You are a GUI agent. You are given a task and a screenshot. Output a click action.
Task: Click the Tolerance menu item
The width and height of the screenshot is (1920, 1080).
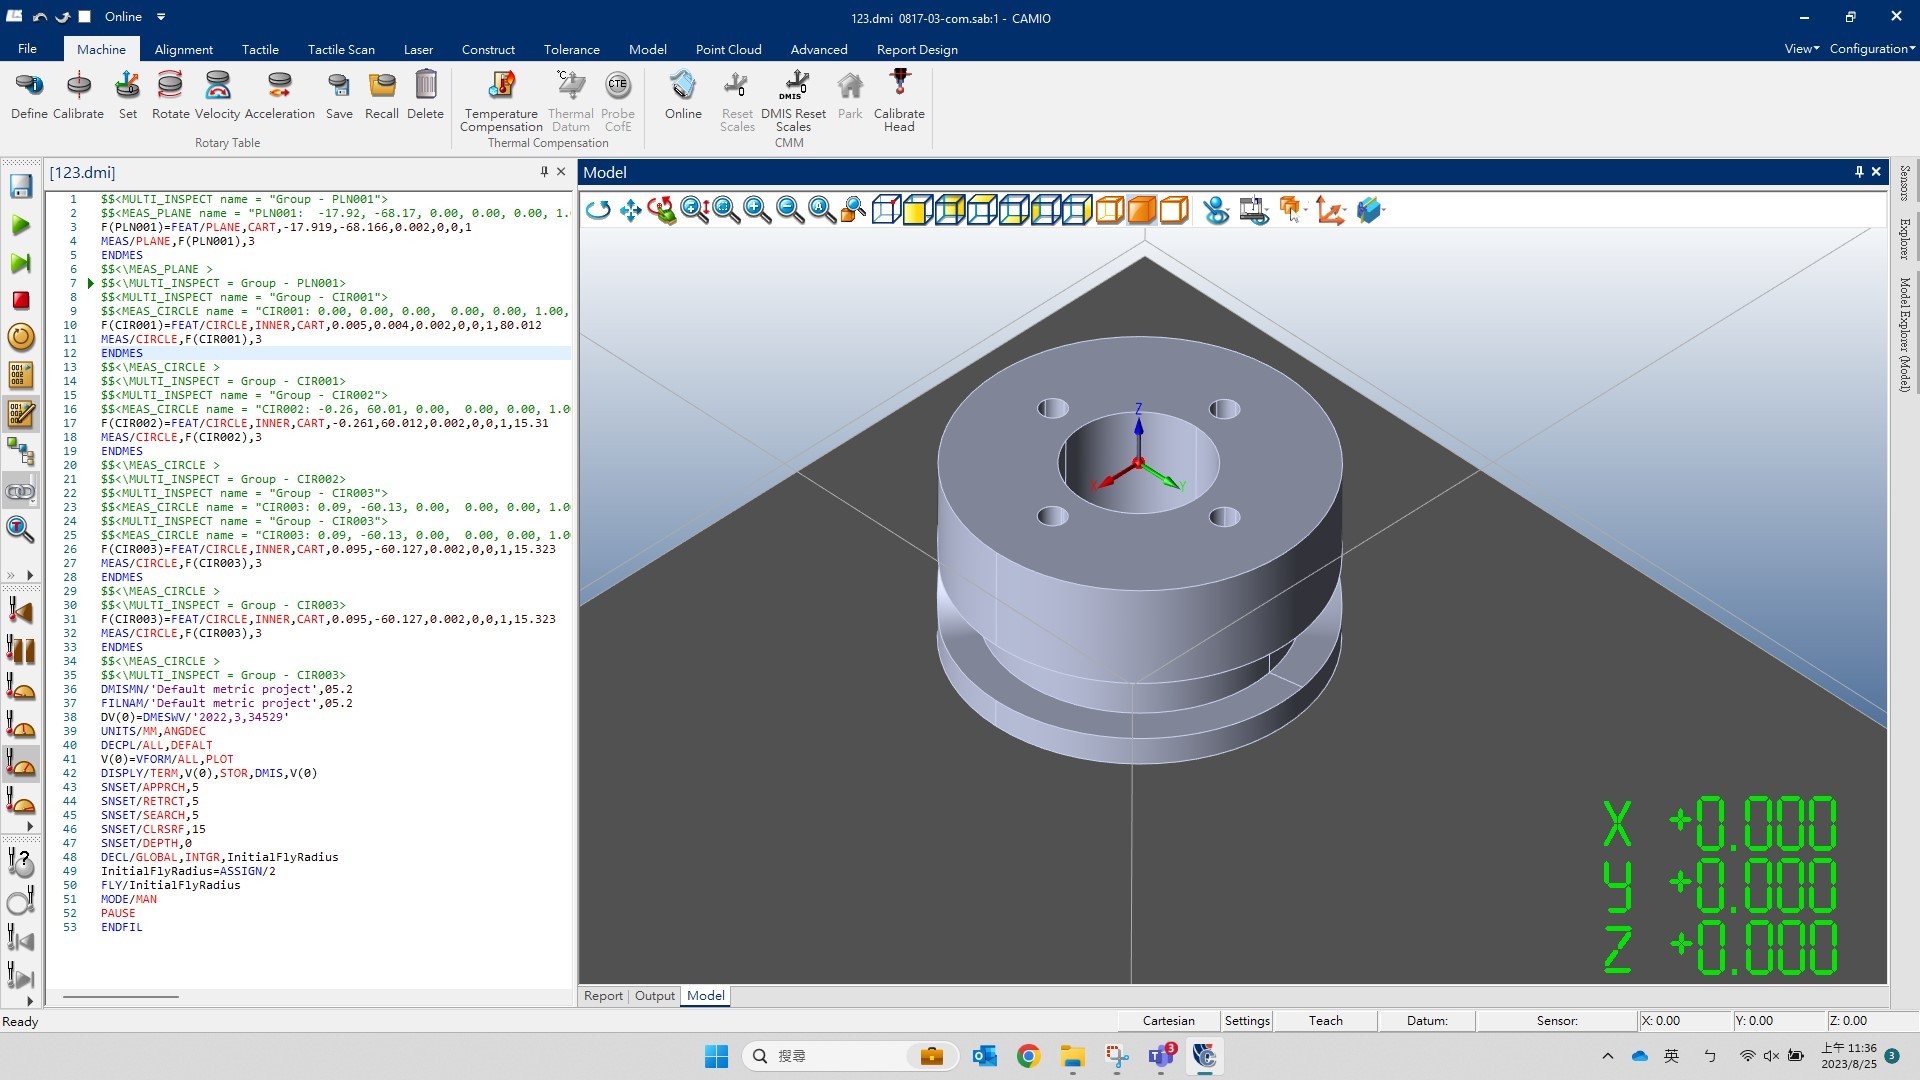(570, 50)
